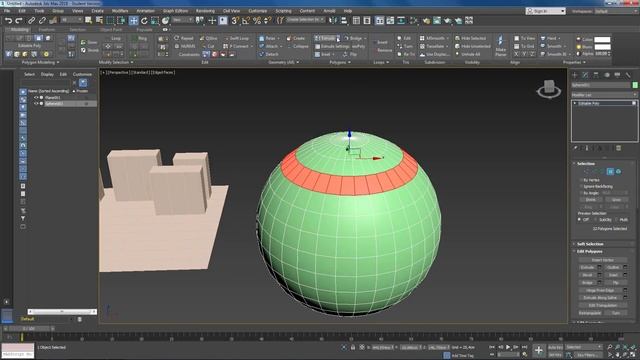Click Hide Selected in ribbon Visibility panel

tap(470, 38)
